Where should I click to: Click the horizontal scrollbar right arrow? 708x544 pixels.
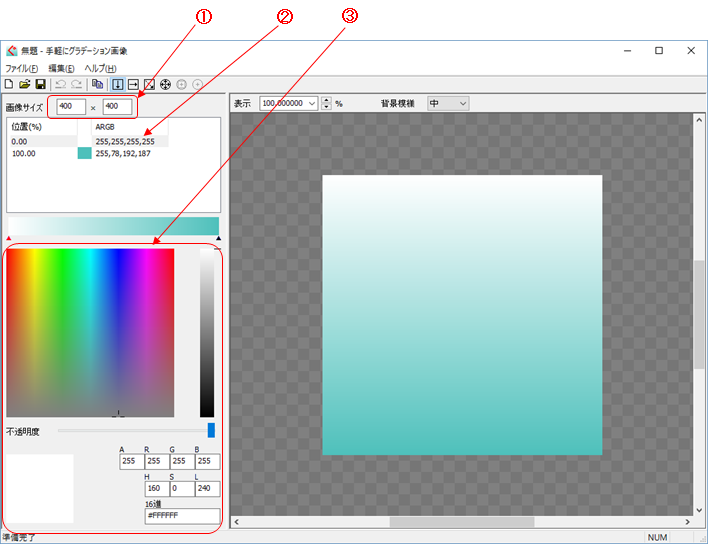(x=687, y=522)
